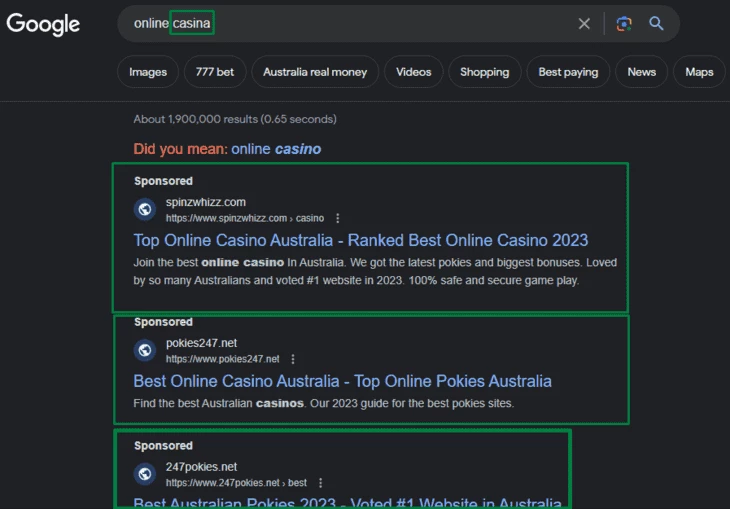Image resolution: width=730 pixels, height=509 pixels.
Task: Switch to Videos filter
Action: (x=413, y=72)
